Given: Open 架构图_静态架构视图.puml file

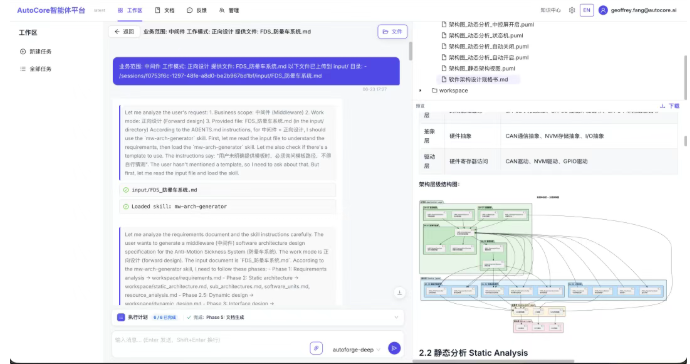Looking at the screenshot, I should click(478, 69).
